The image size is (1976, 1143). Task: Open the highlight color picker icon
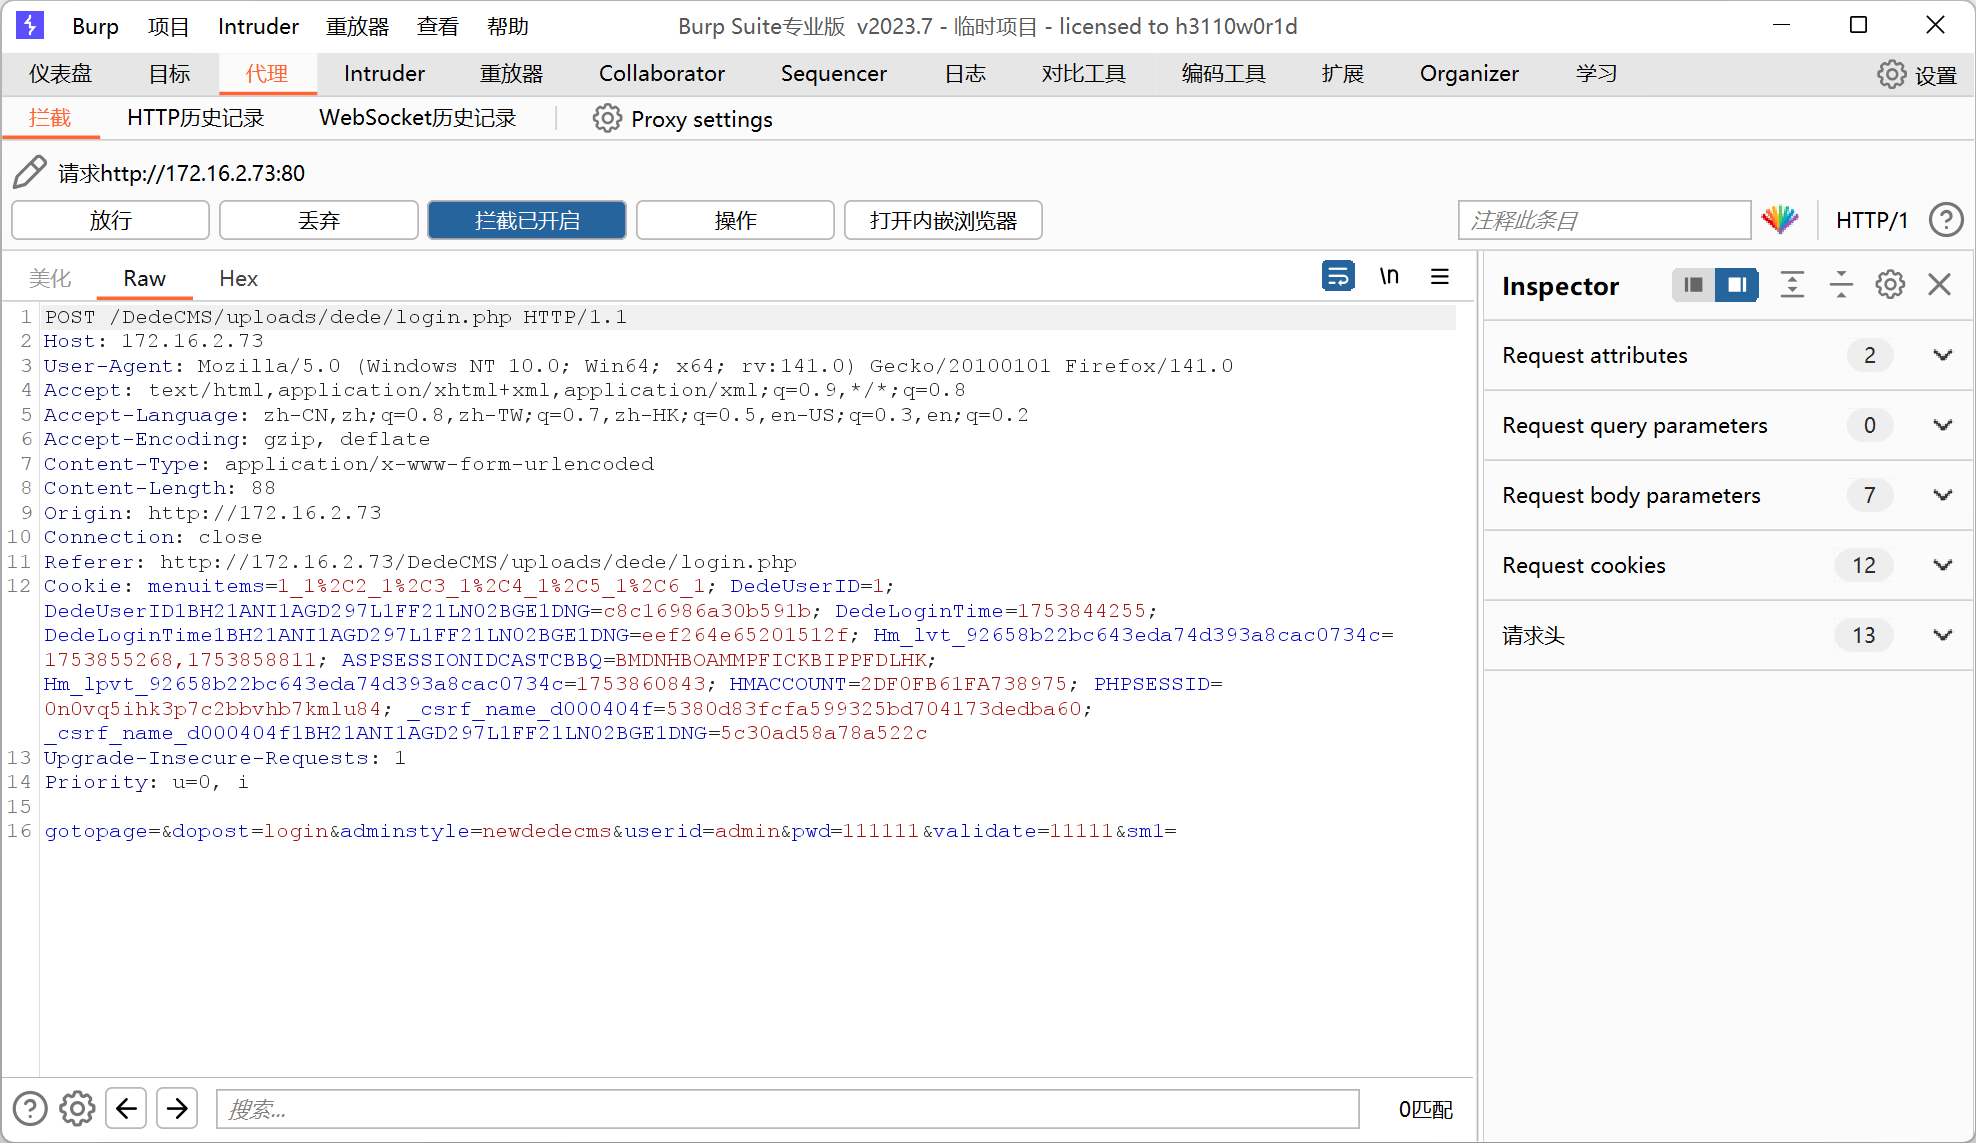coord(1780,220)
